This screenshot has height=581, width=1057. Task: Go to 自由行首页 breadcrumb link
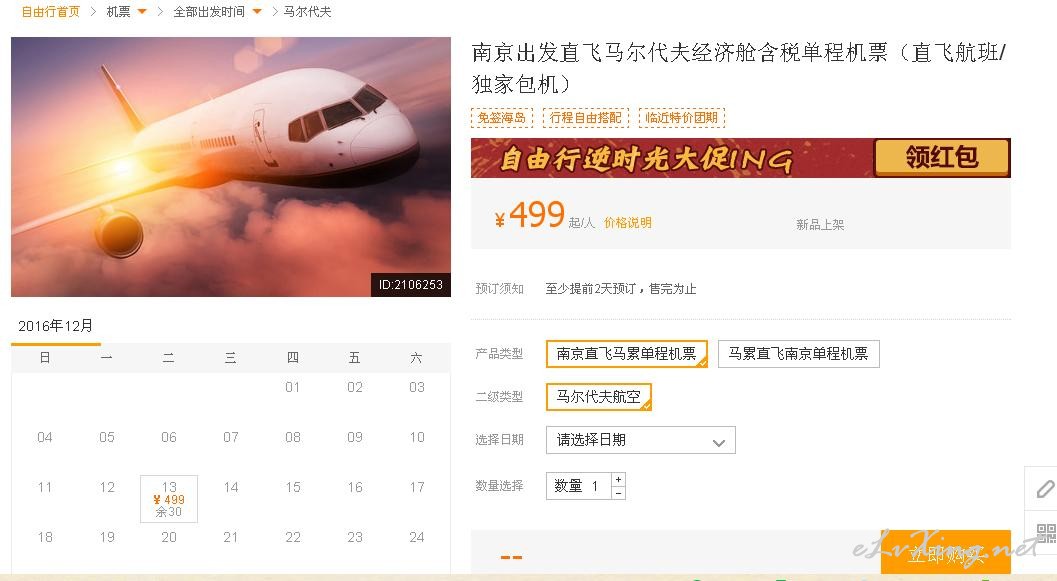(x=51, y=11)
